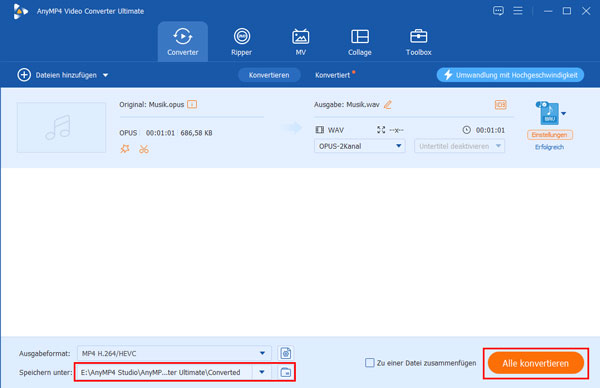Select the music note thumbnail of Musik.opus
The width and height of the screenshot is (600, 388).
coord(61,127)
